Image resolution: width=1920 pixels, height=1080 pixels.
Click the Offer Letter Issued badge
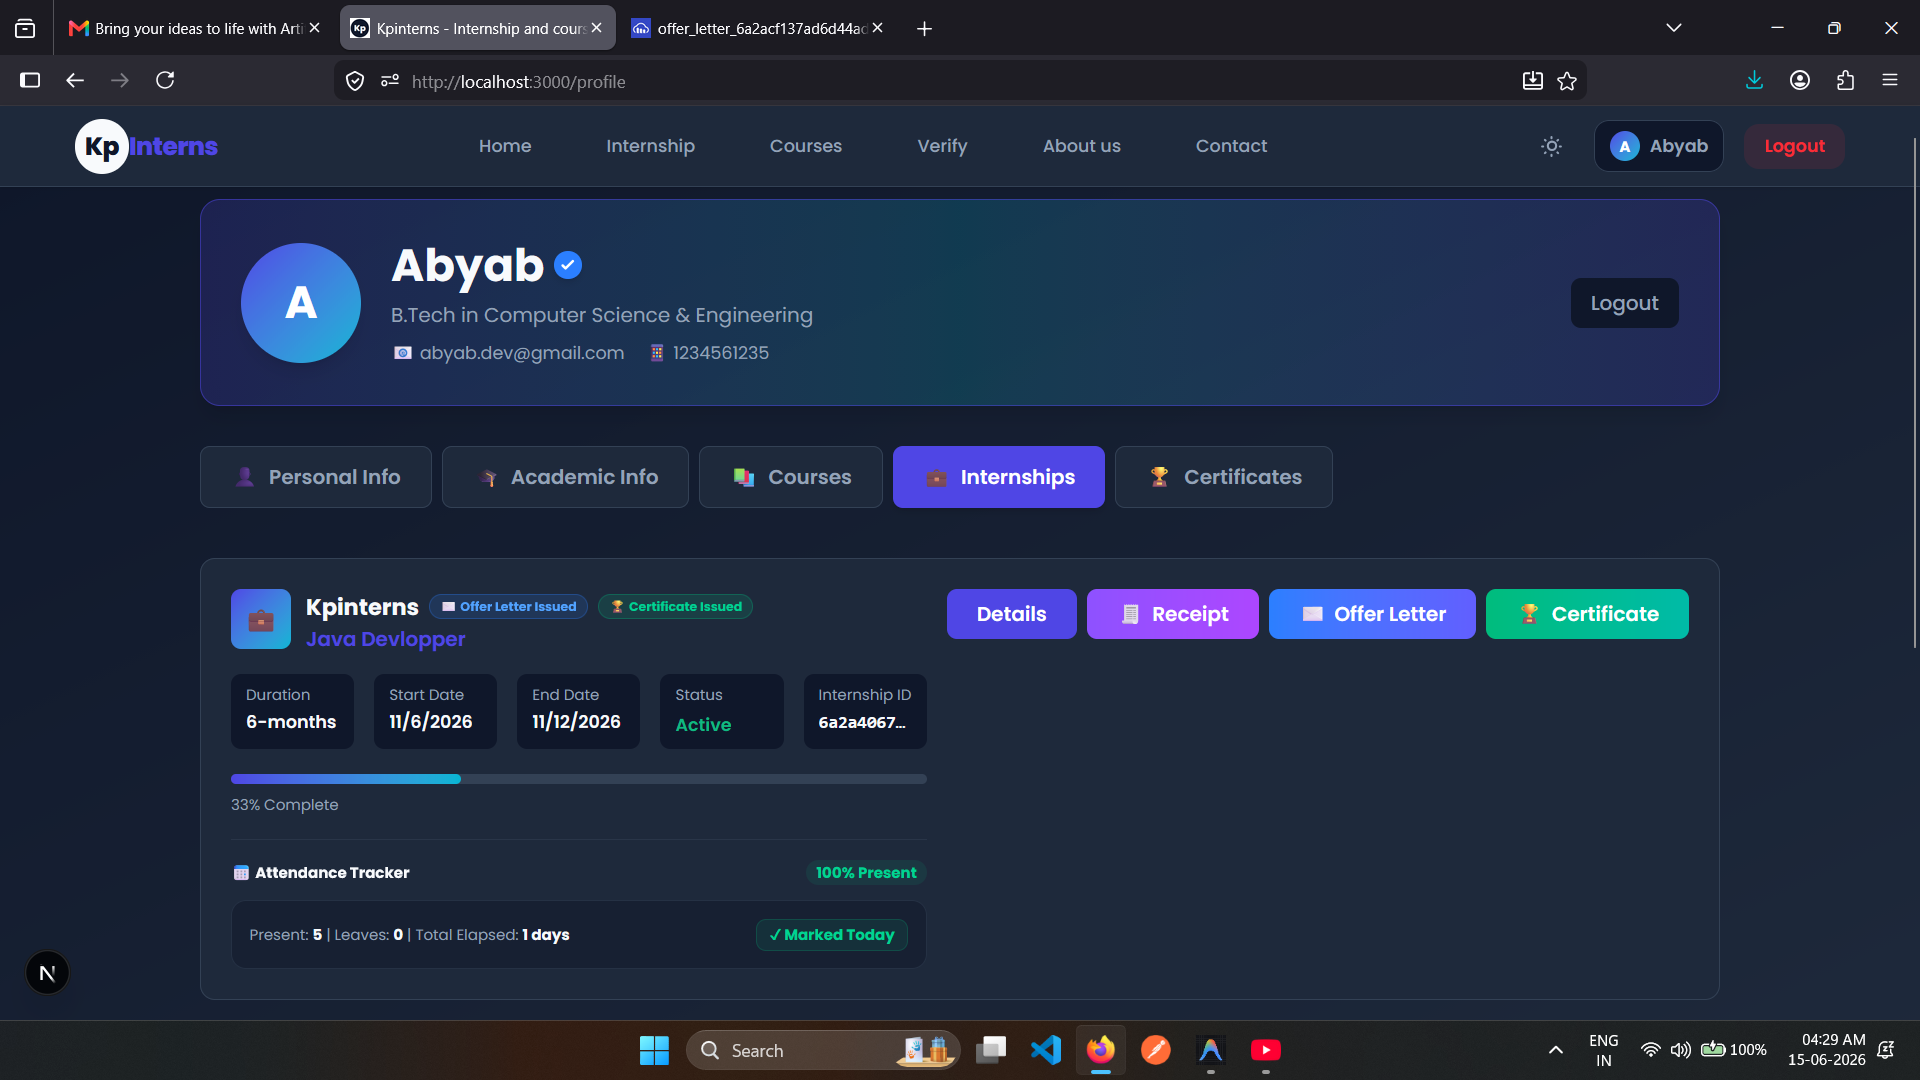point(508,606)
